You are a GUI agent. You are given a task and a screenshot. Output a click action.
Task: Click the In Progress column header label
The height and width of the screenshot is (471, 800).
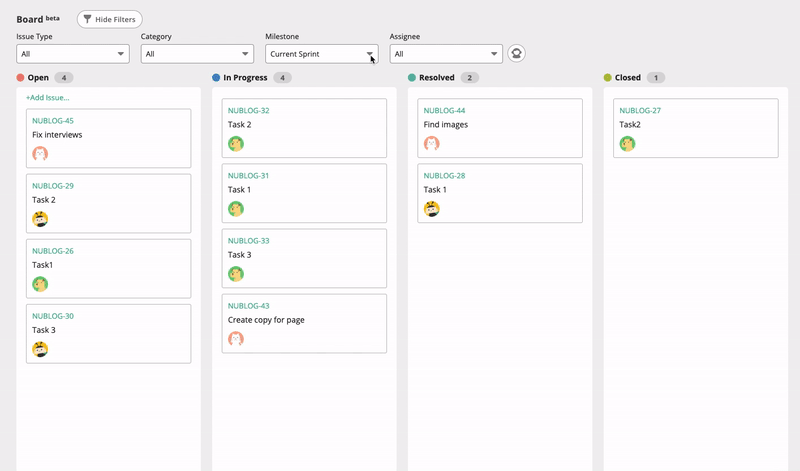click(245, 78)
